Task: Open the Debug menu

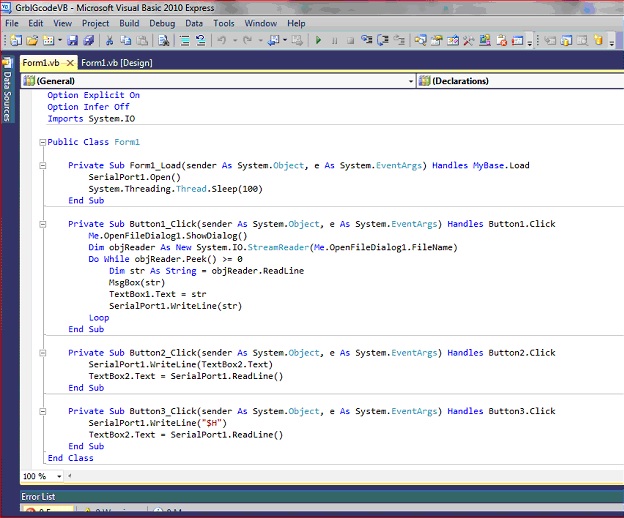Action: [x=161, y=22]
